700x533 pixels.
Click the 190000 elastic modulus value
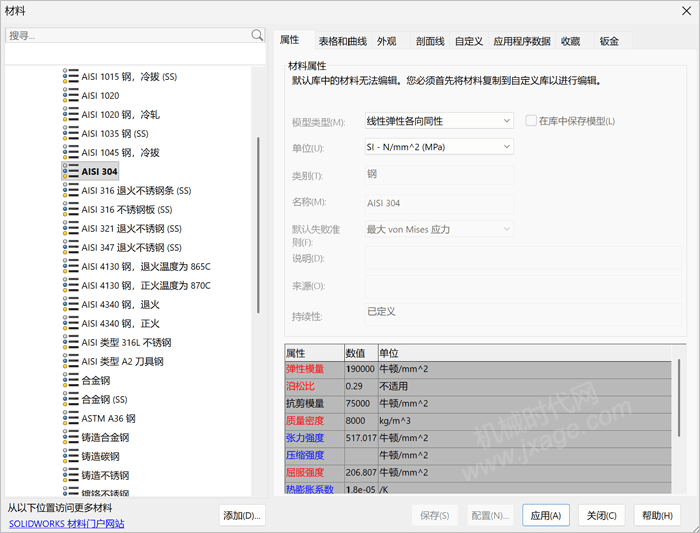[x=360, y=369]
